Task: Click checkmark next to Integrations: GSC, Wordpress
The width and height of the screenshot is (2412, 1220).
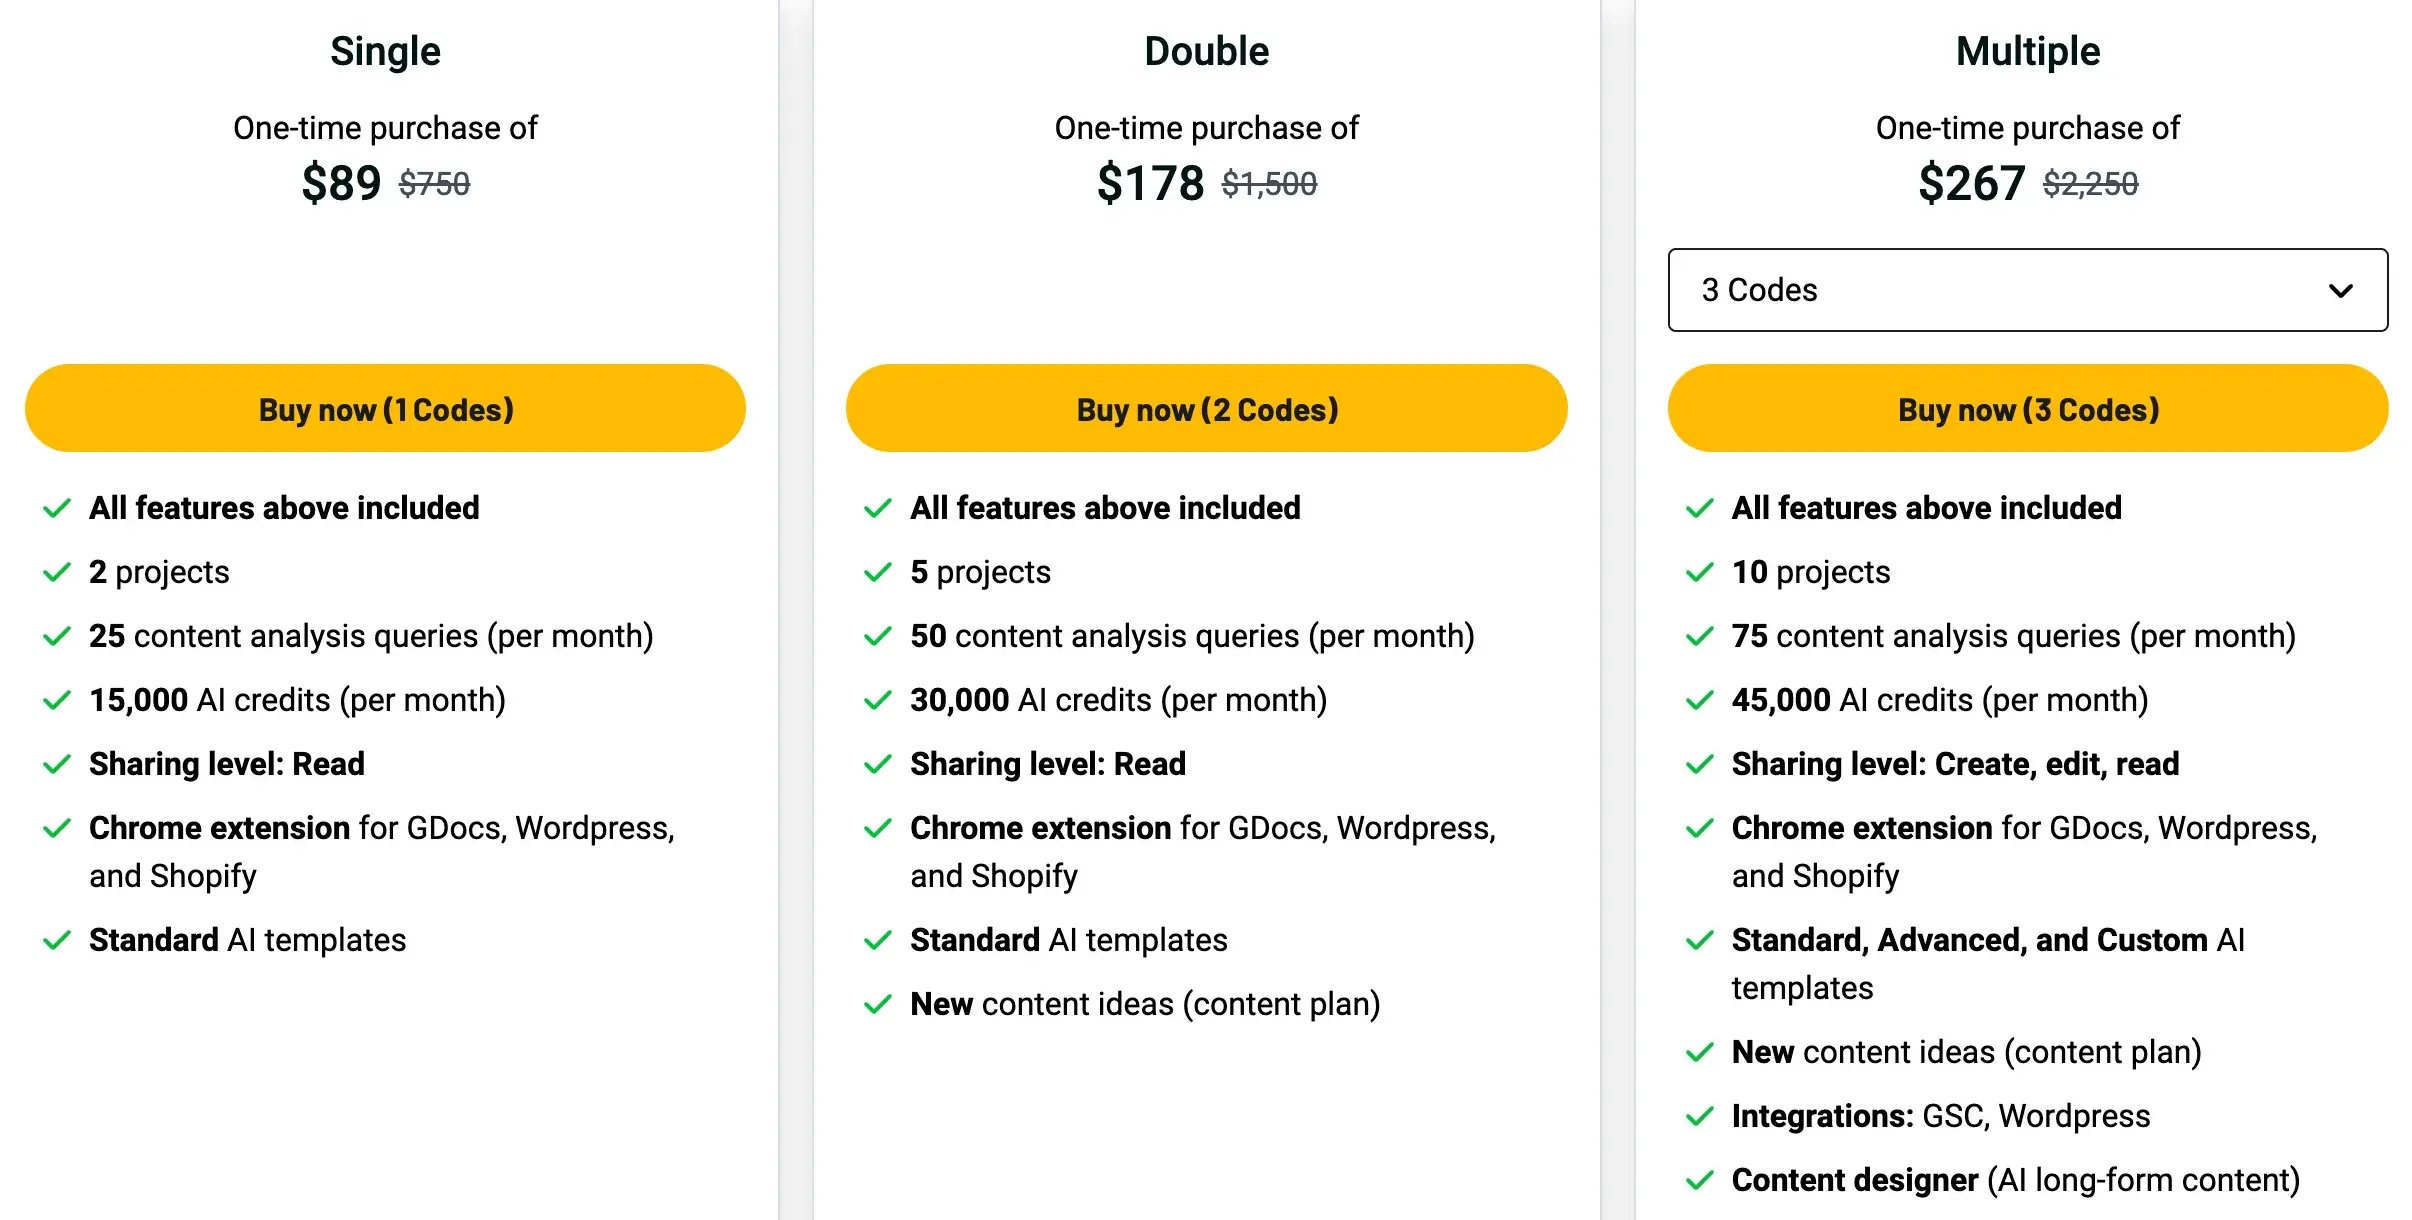Action: click(1699, 1116)
